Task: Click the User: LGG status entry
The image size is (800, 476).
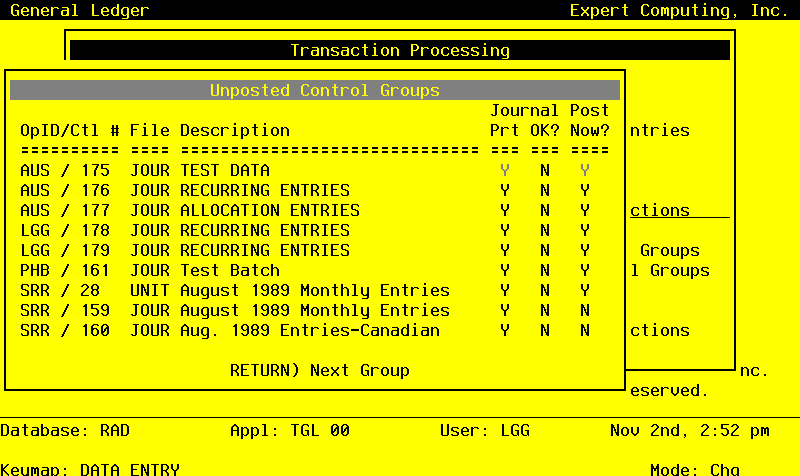Action: pos(485,431)
